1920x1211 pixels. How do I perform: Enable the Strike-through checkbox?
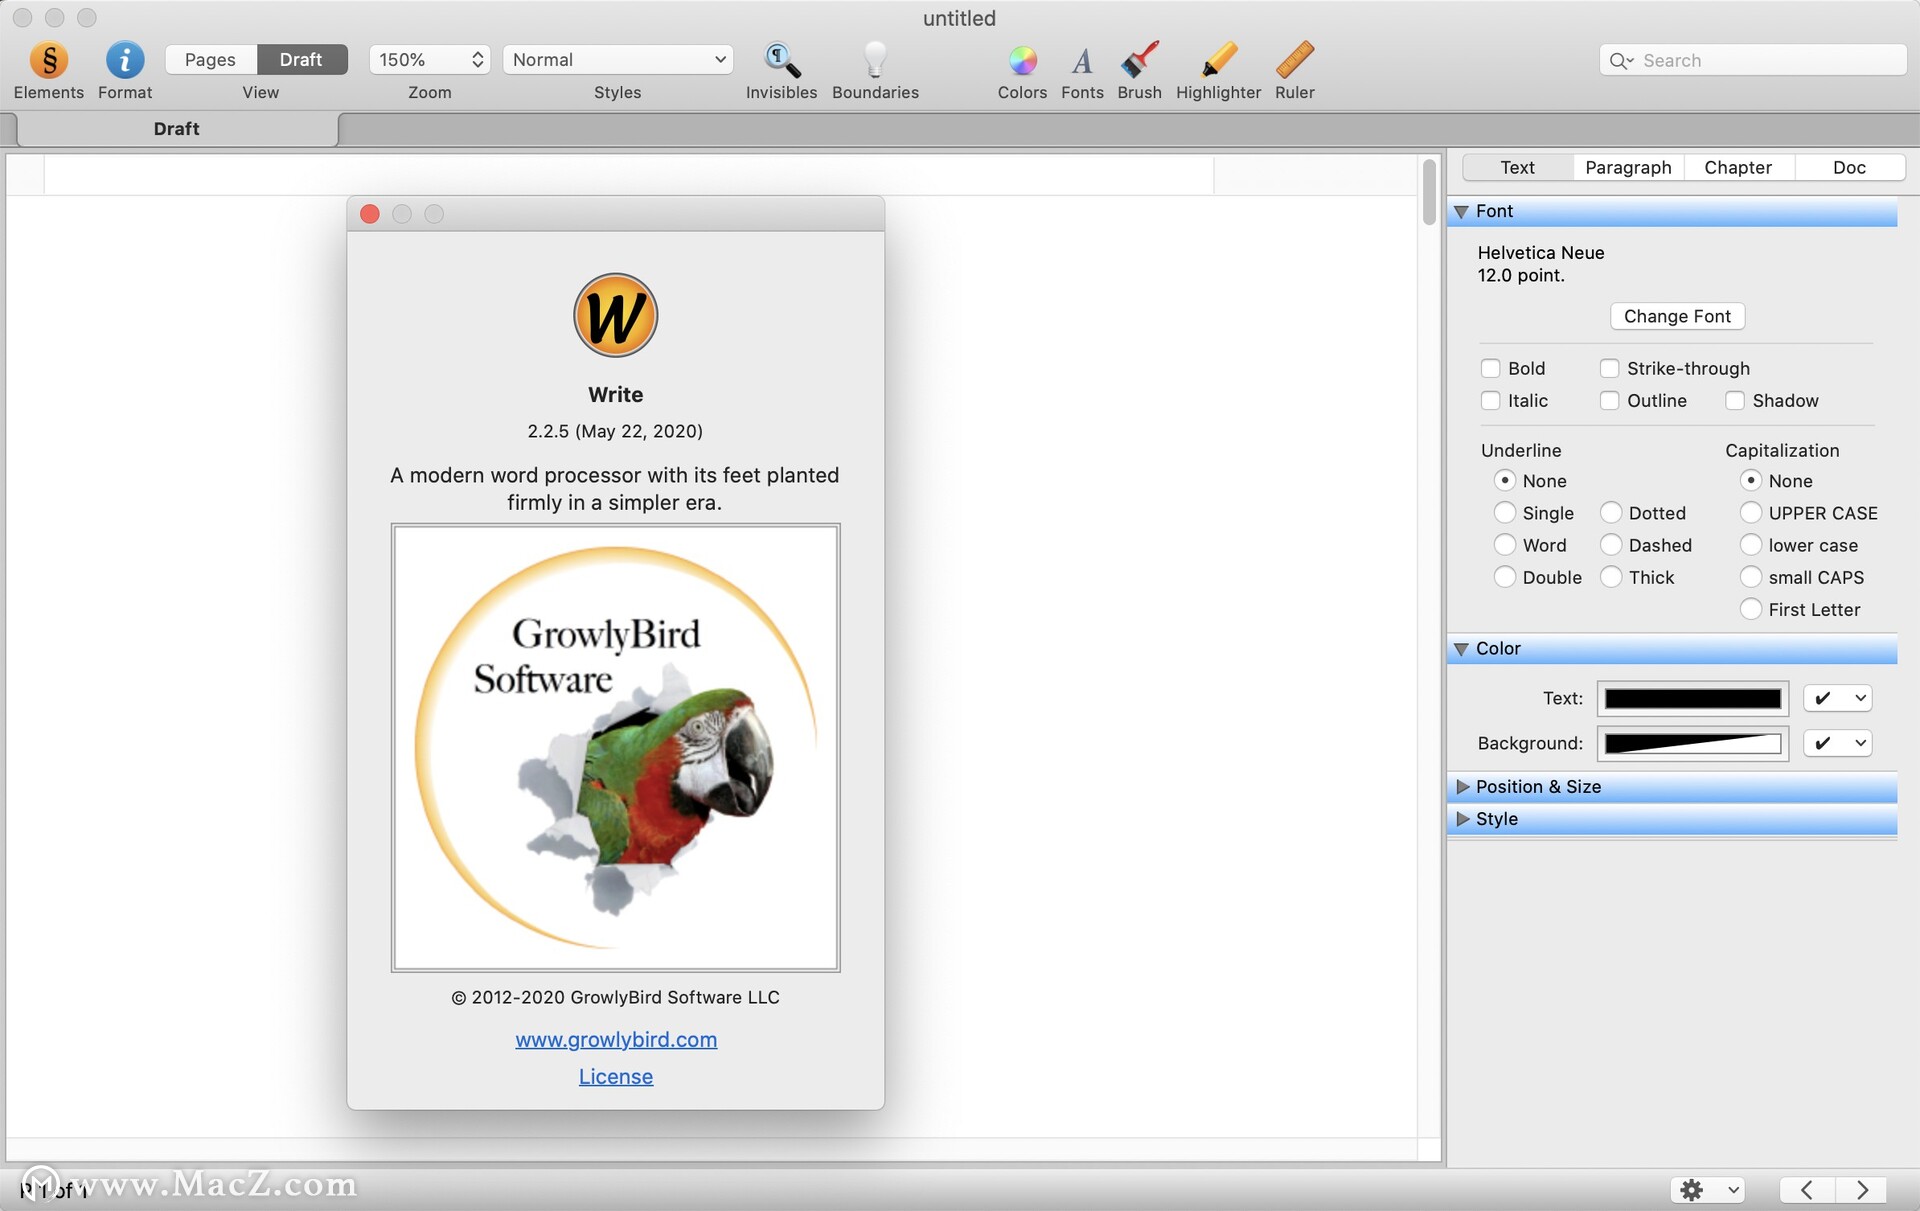click(x=1609, y=368)
